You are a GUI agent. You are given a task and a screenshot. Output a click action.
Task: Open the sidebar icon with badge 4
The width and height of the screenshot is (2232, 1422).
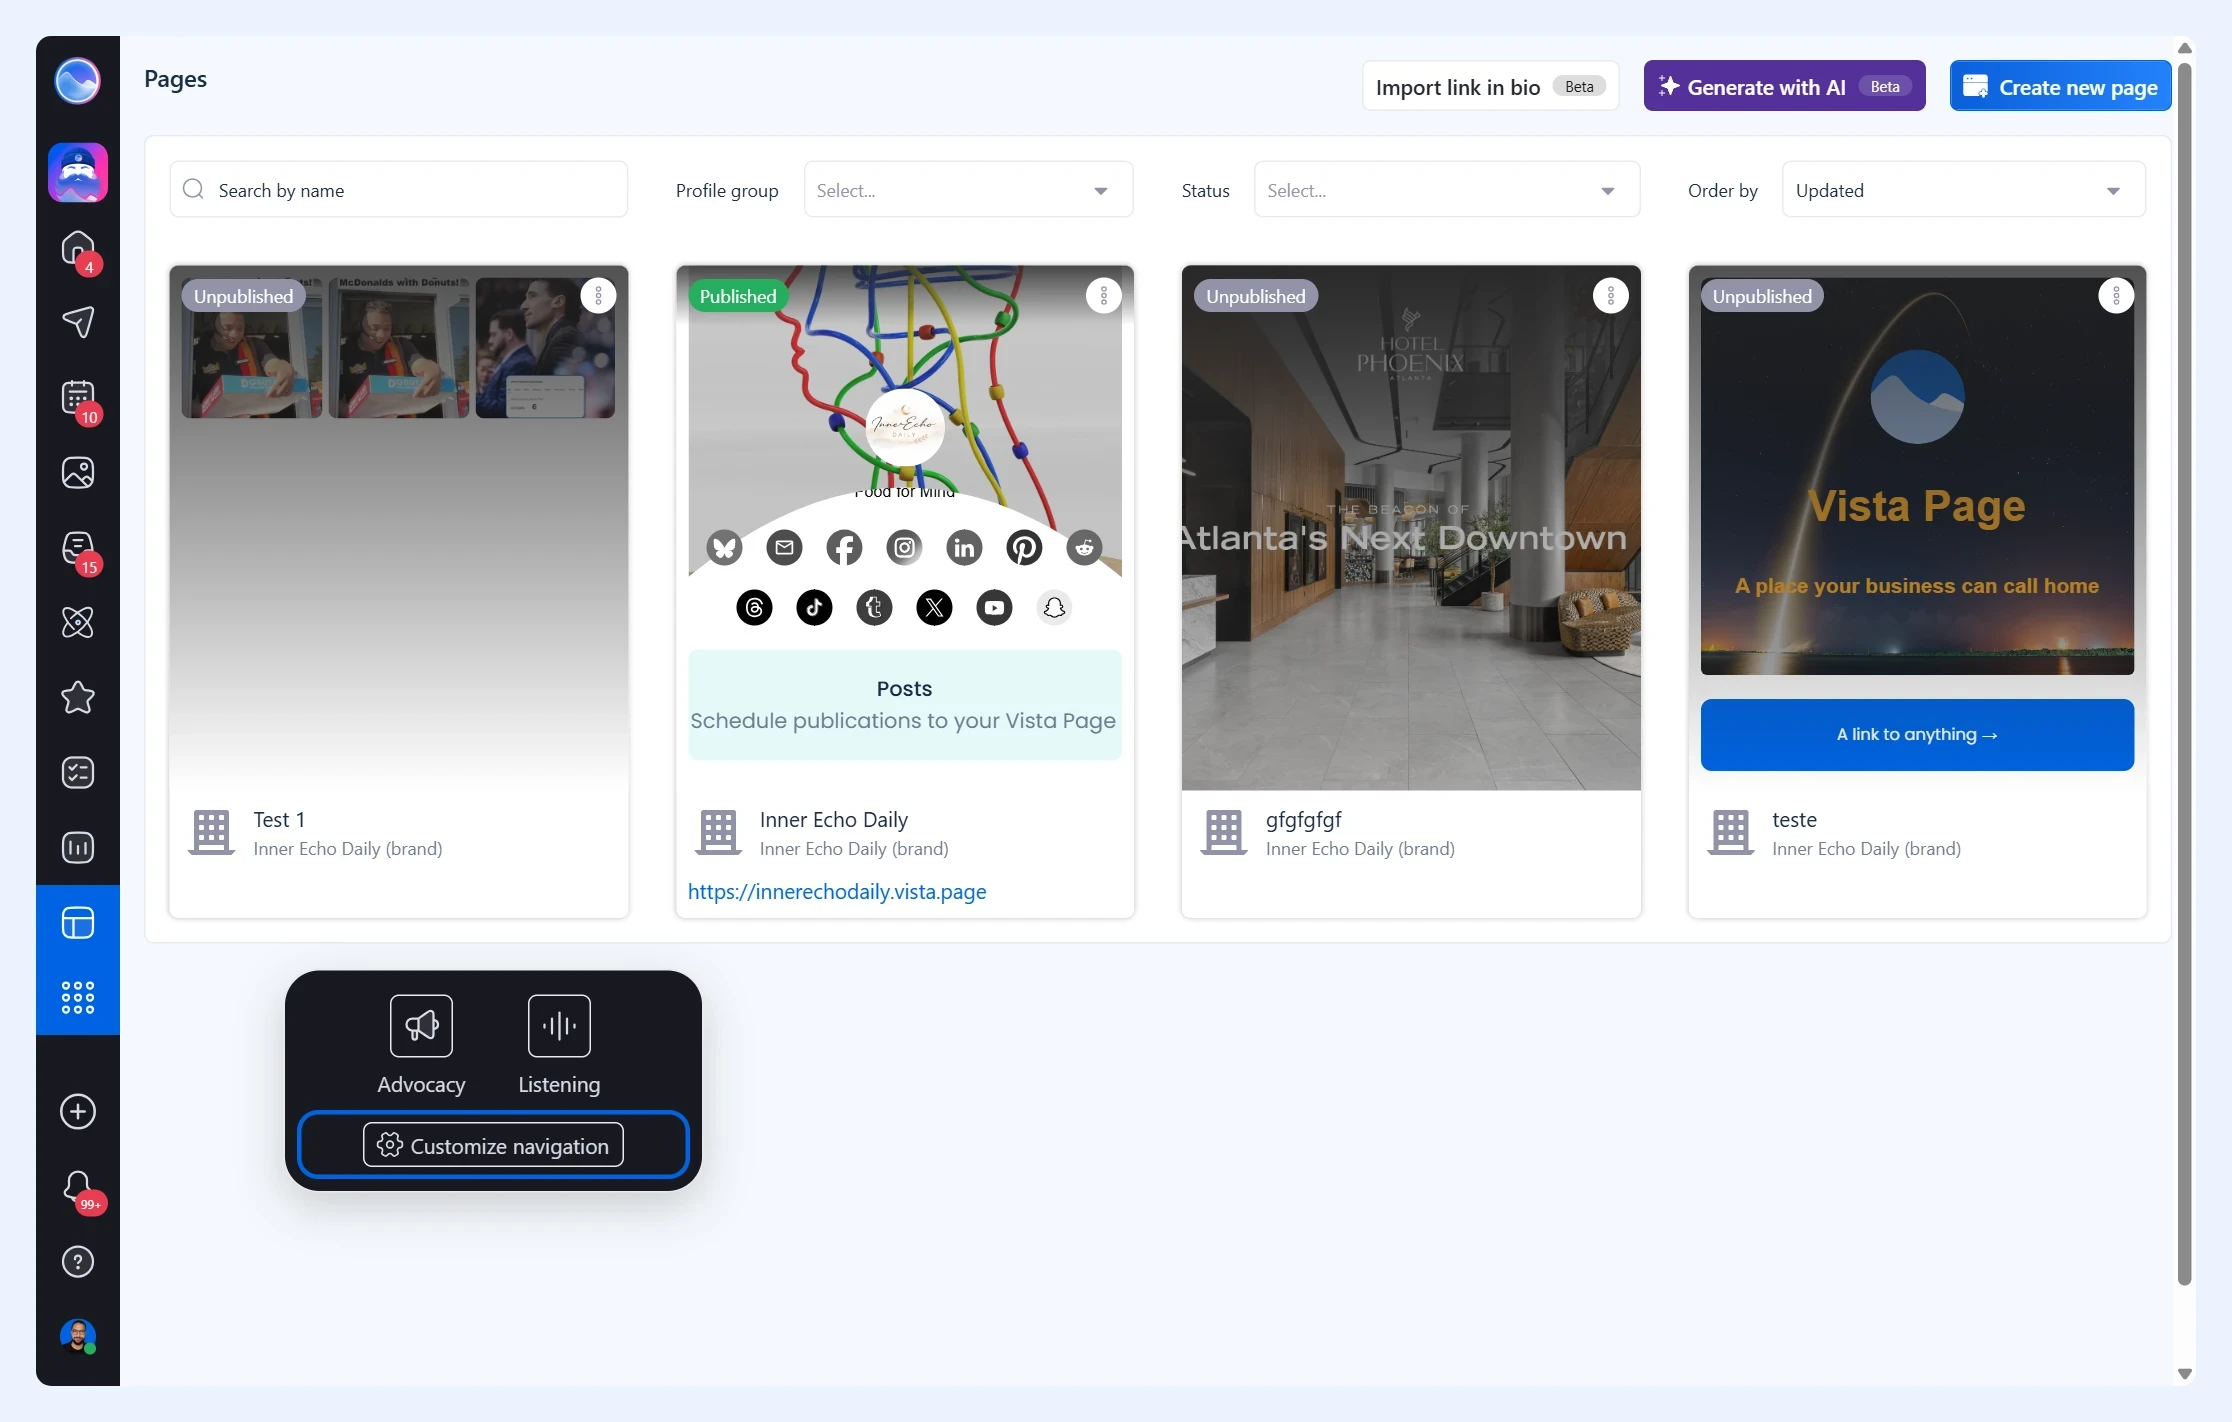click(x=78, y=249)
